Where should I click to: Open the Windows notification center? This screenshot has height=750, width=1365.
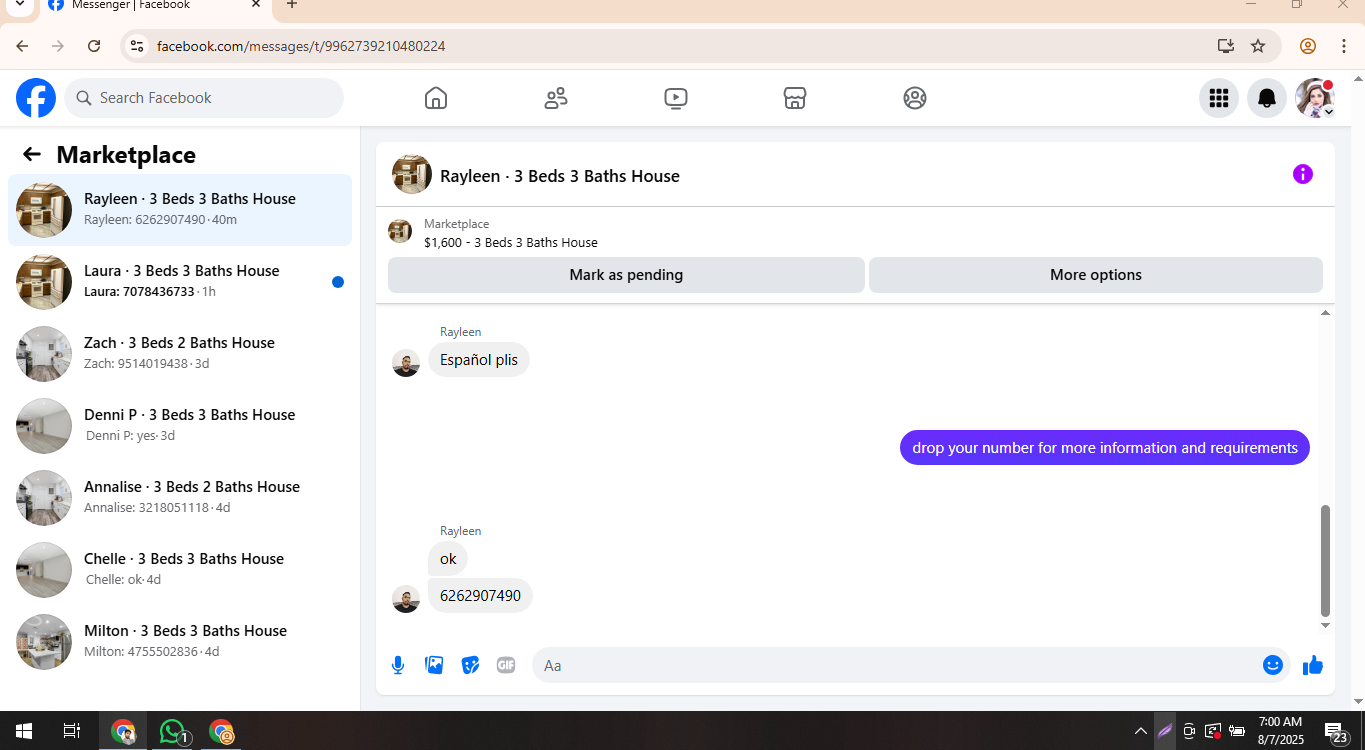click(x=1337, y=732)
